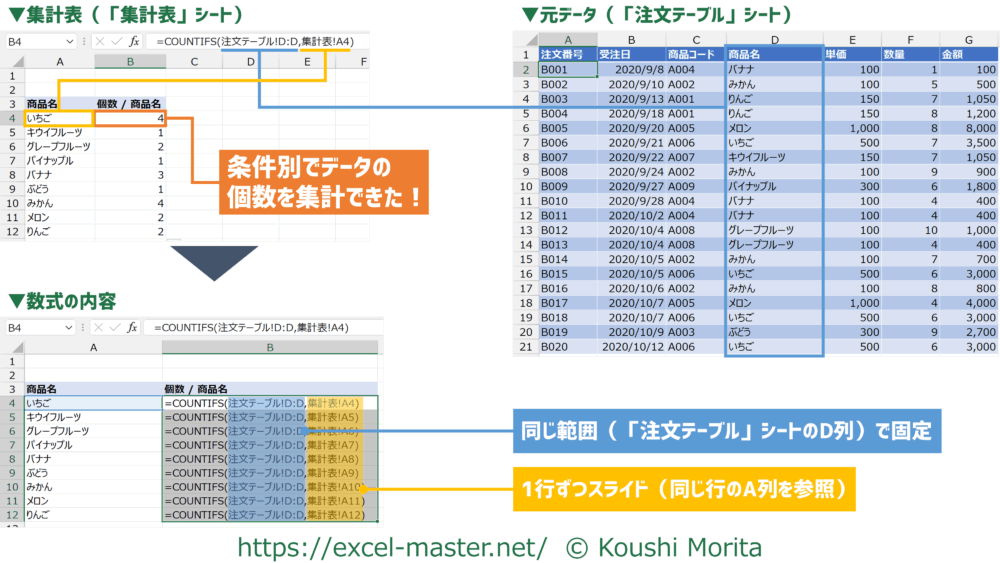Open the excel-master.net URL text
Image resolution: width=1000 pixels, height=563 pixels.
coord(391,546)
